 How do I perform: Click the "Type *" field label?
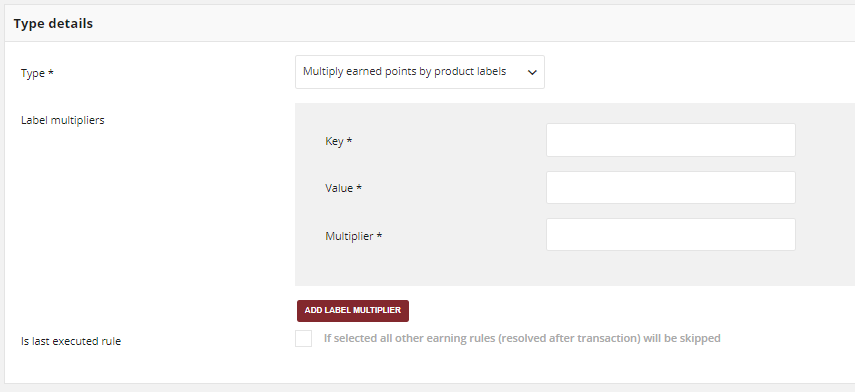point(37,73)
